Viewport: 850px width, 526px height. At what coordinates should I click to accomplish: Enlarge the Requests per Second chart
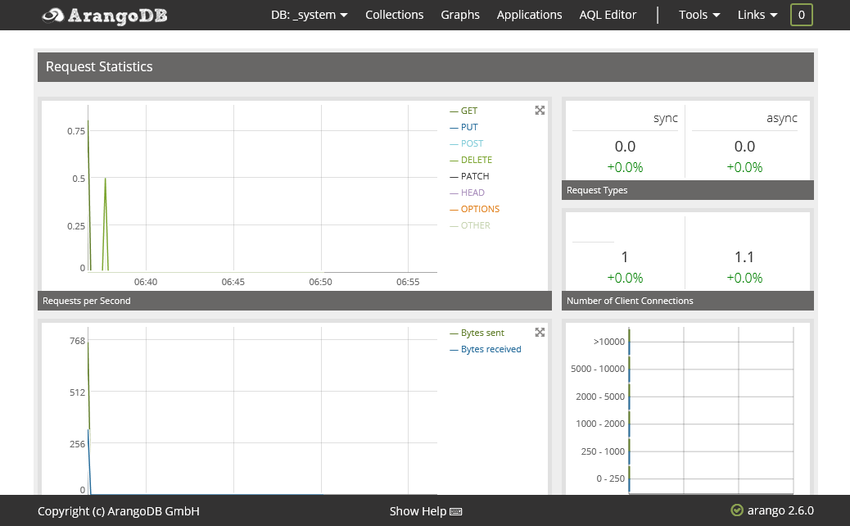pos(539,110)
